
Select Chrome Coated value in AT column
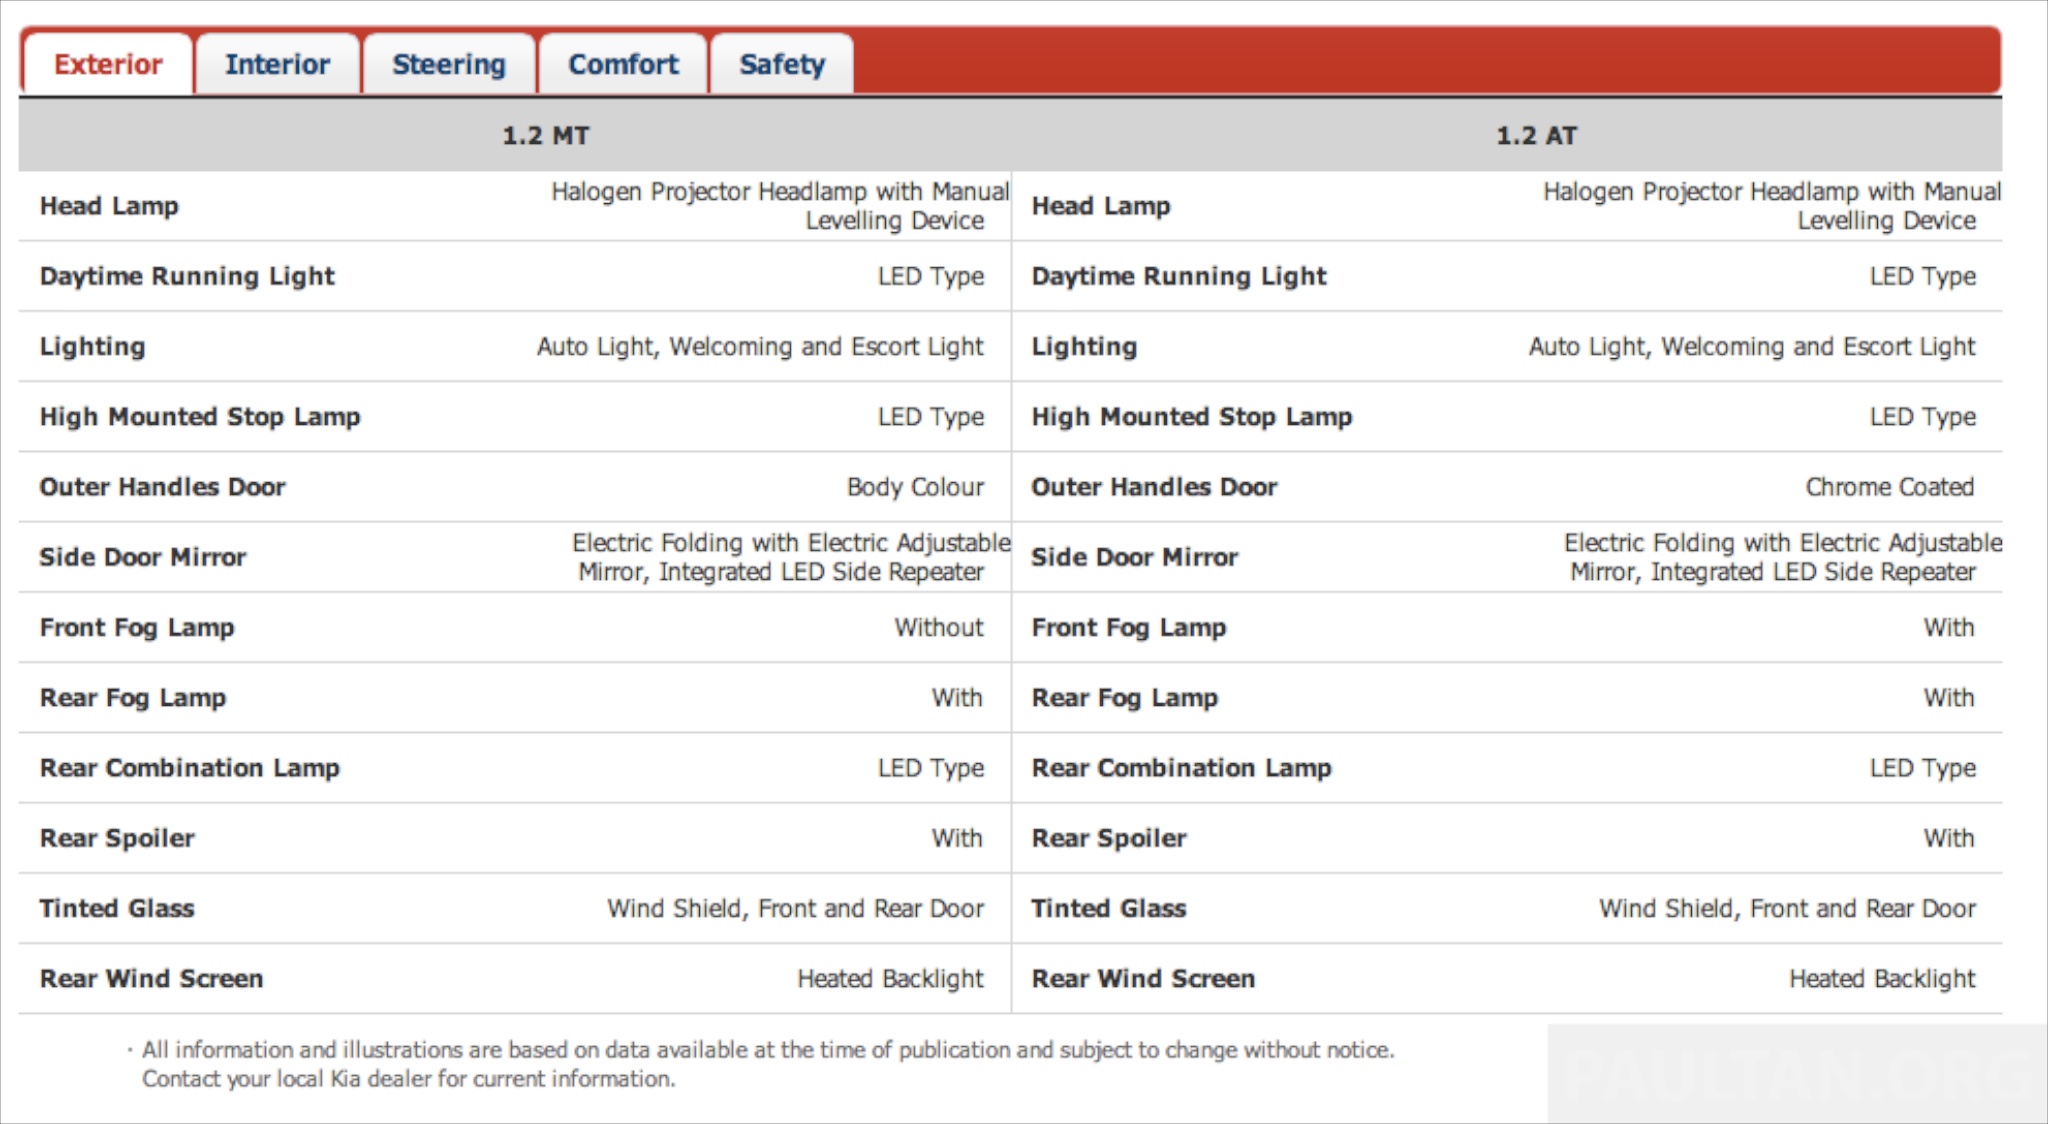[1889, 487]
